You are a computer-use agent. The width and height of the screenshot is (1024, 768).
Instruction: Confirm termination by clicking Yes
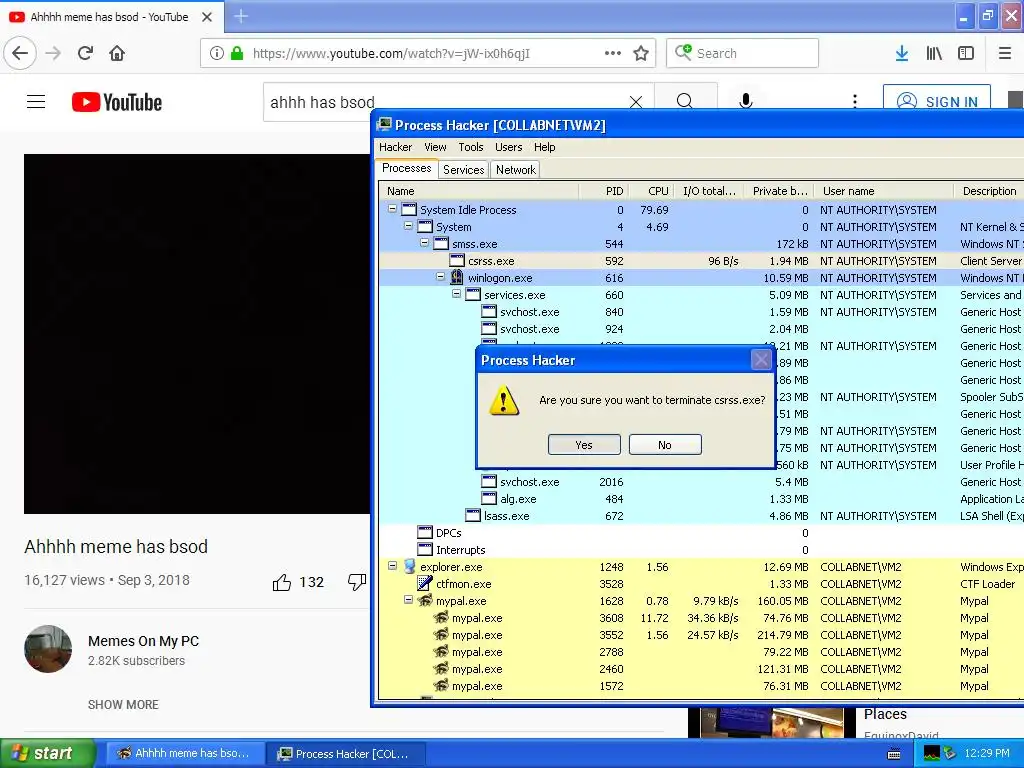pos(584,445)
